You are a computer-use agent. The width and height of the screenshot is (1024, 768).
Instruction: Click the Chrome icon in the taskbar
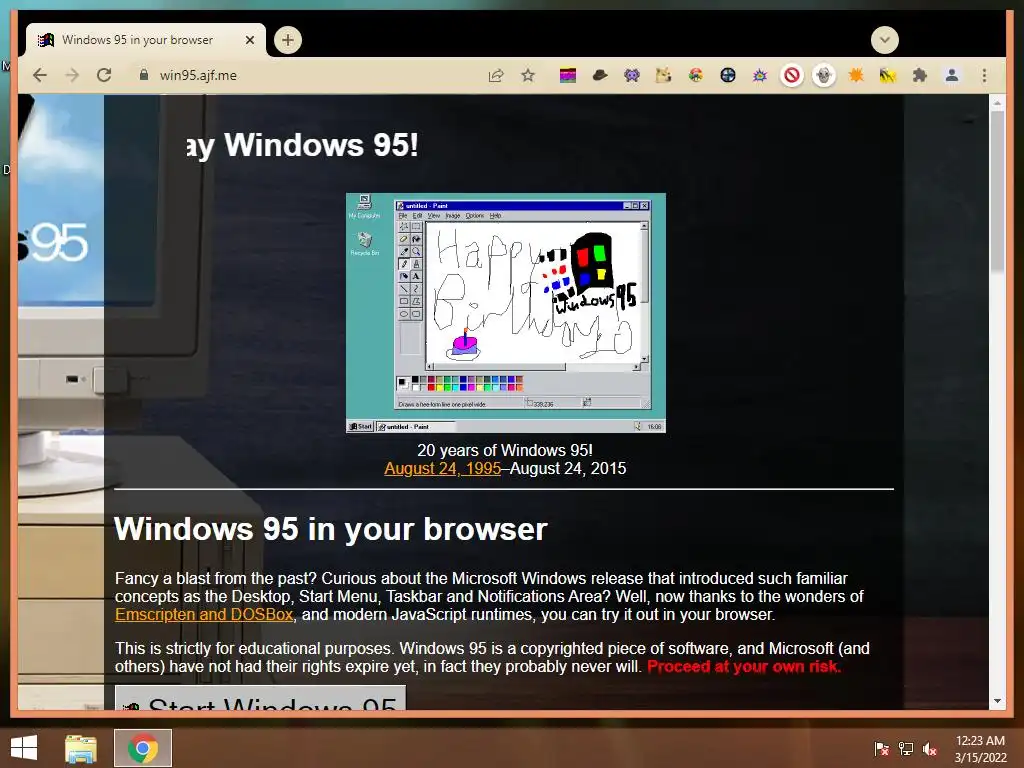(x=143, y=748)
